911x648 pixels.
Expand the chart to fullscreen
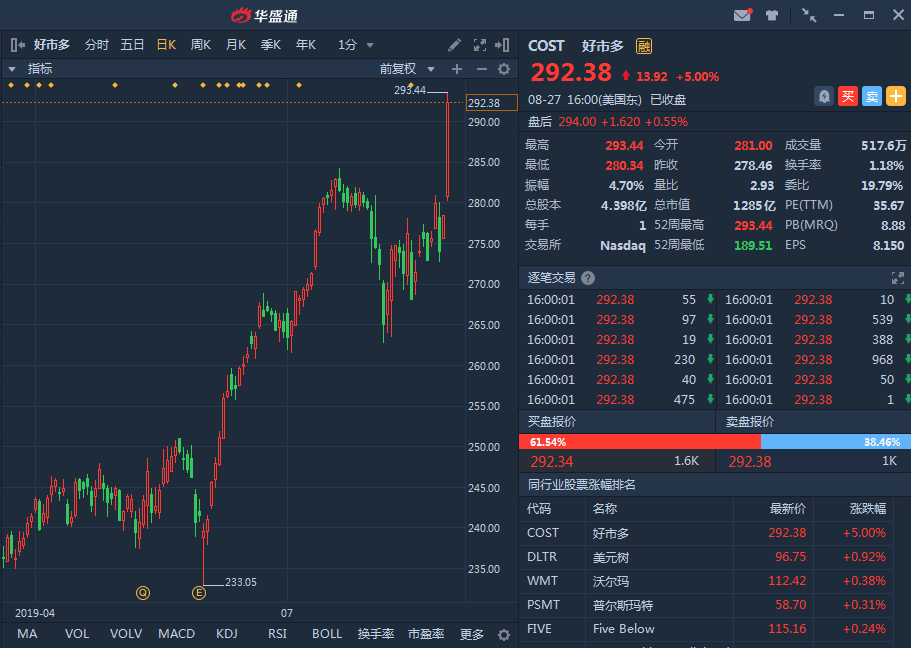pyautogui.click(x=479, y=45)
